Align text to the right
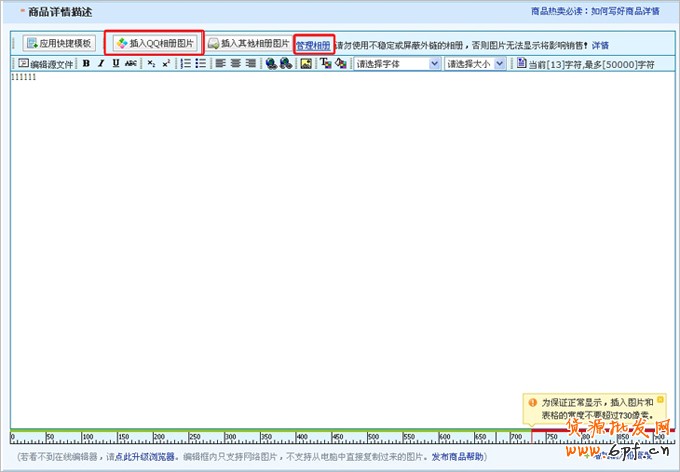This screenshot has height=472, width=680. click(x=251, y=63)
